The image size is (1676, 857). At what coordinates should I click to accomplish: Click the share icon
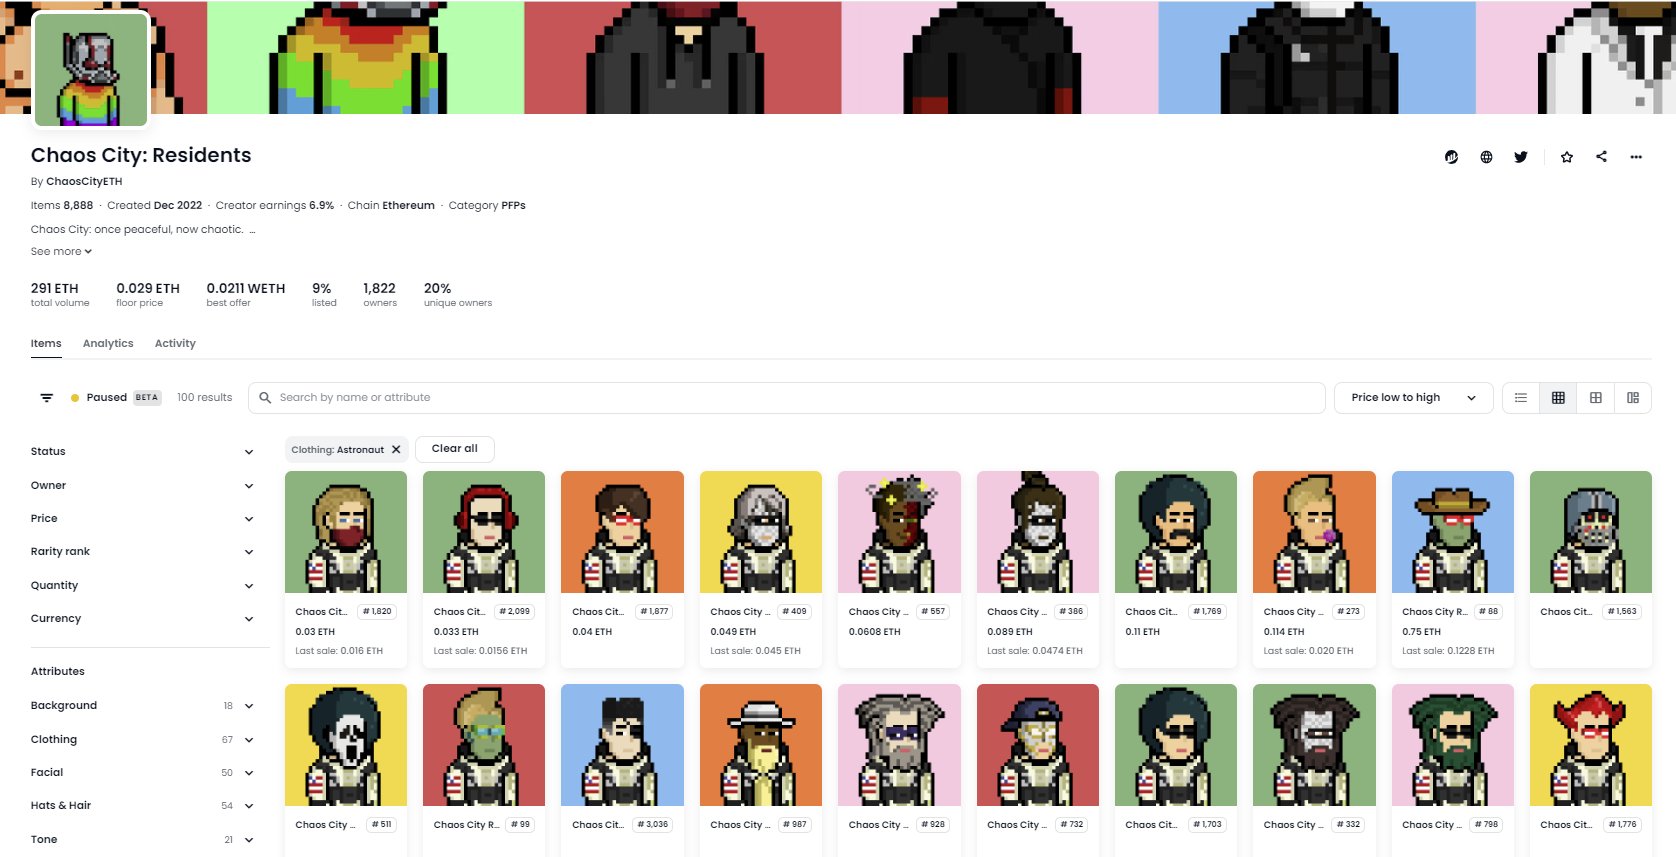point(1602,157)
